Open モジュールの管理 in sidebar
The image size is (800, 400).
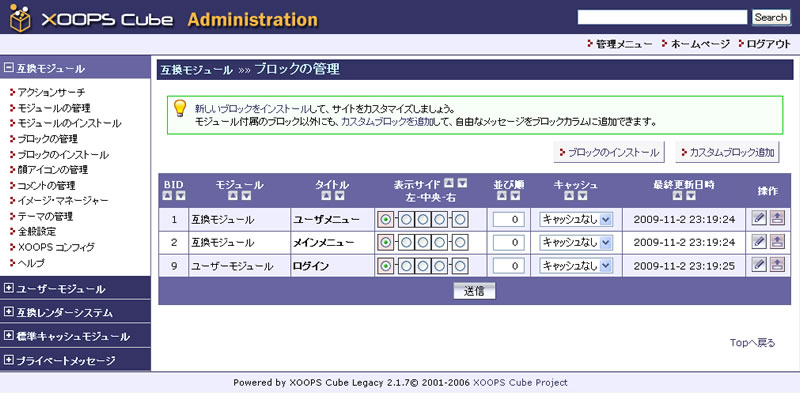point(54,108)
